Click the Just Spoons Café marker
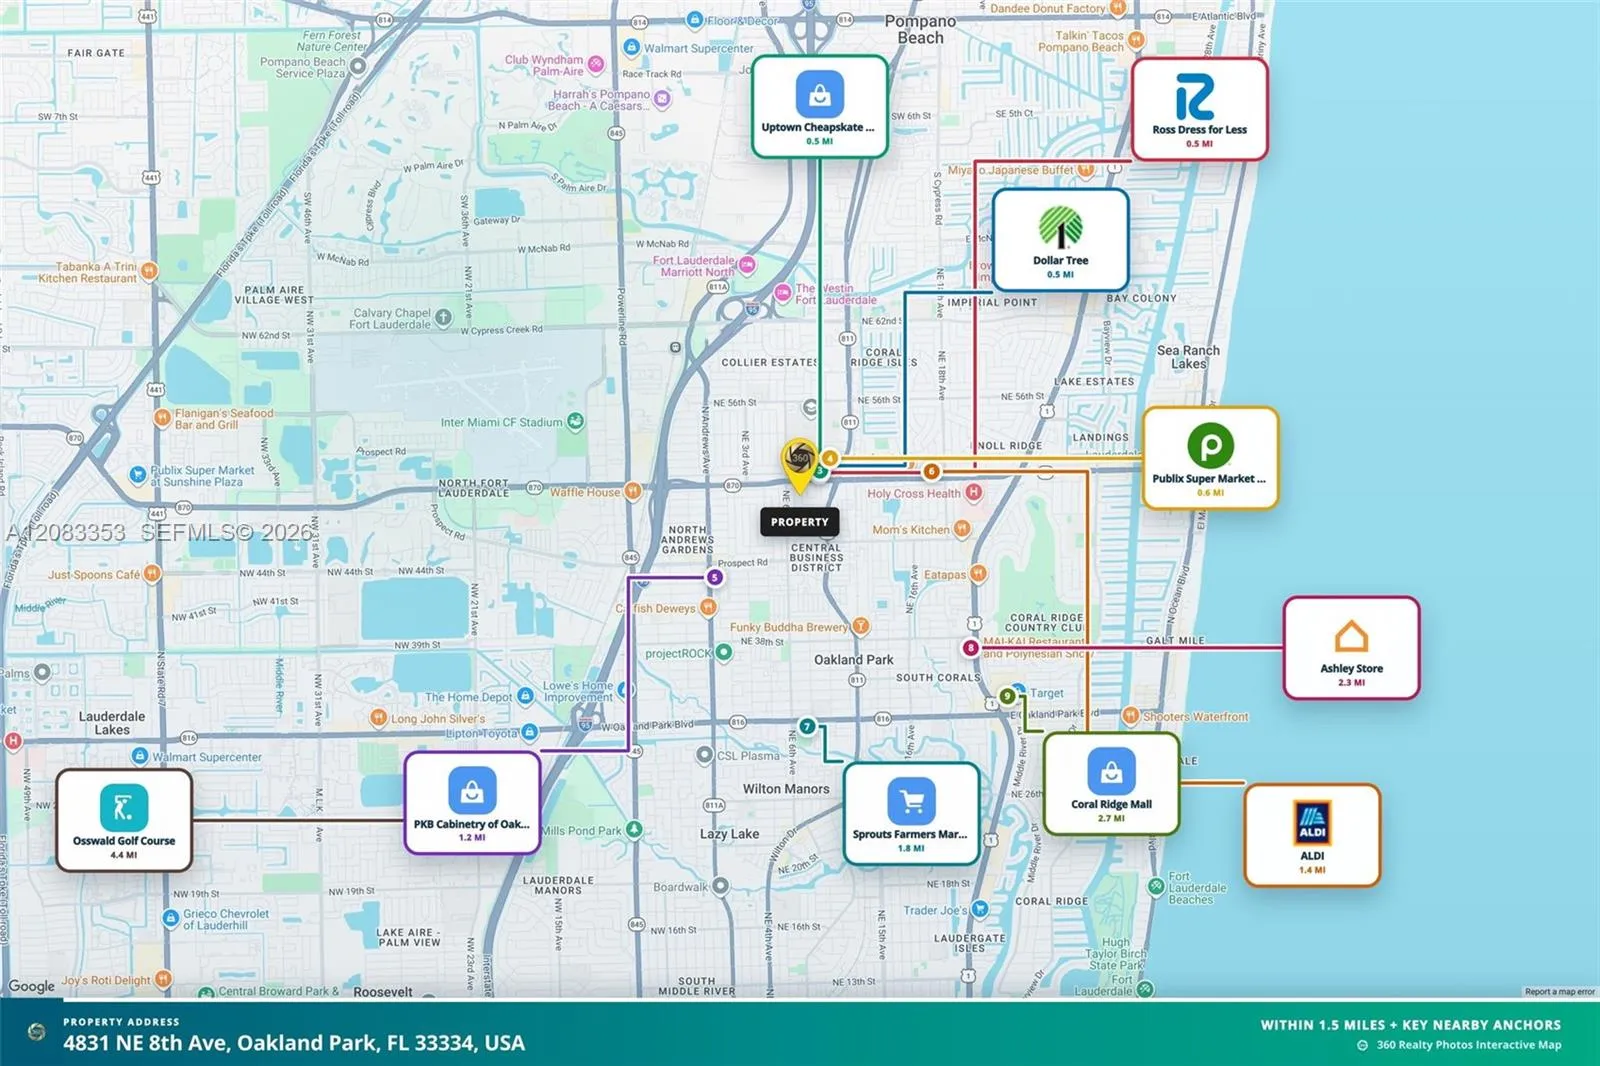Viewport: 1600px width, 1066px height. (x=152, y=573)
